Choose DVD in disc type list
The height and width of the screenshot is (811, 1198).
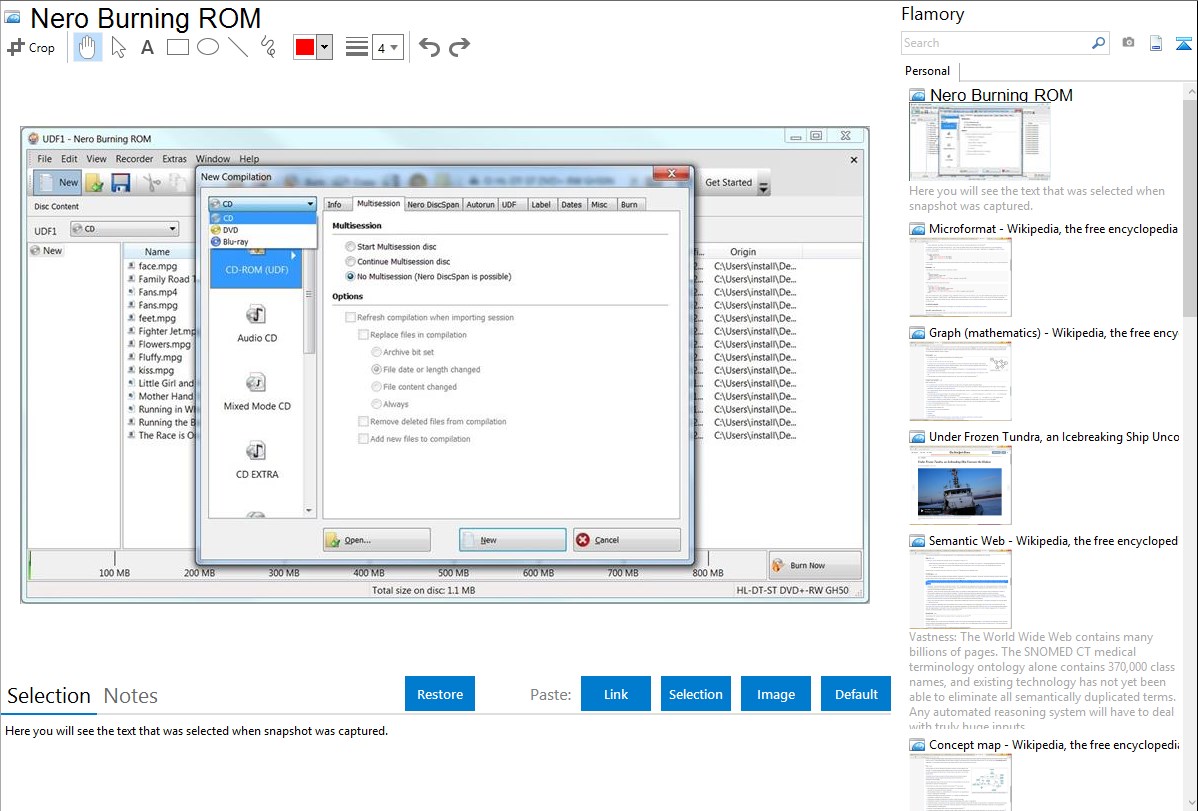[x=263, y=230]
